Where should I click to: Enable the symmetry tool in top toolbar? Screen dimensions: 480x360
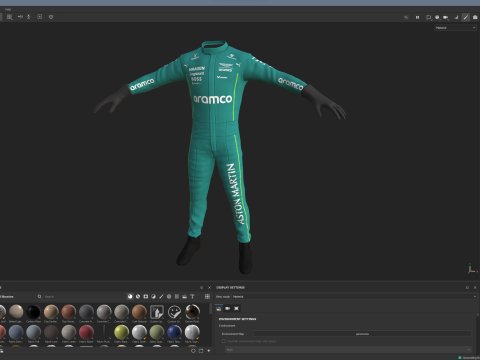click(x=20, y=17)
